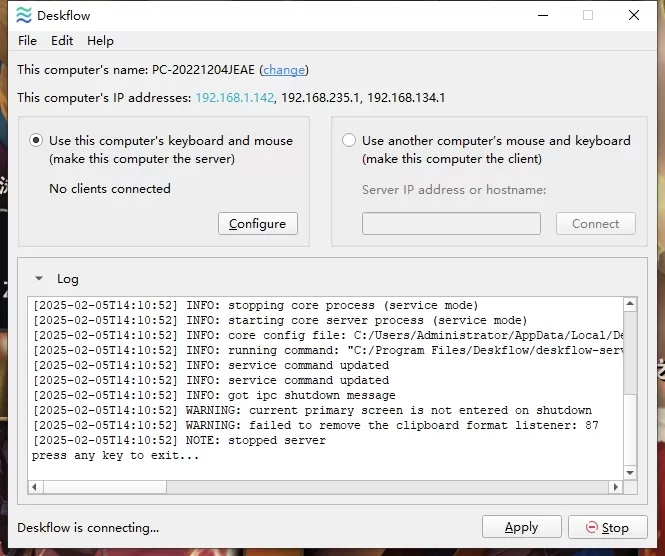
Task: Click the 'stopping core process' log line
Action: point(256,305)
